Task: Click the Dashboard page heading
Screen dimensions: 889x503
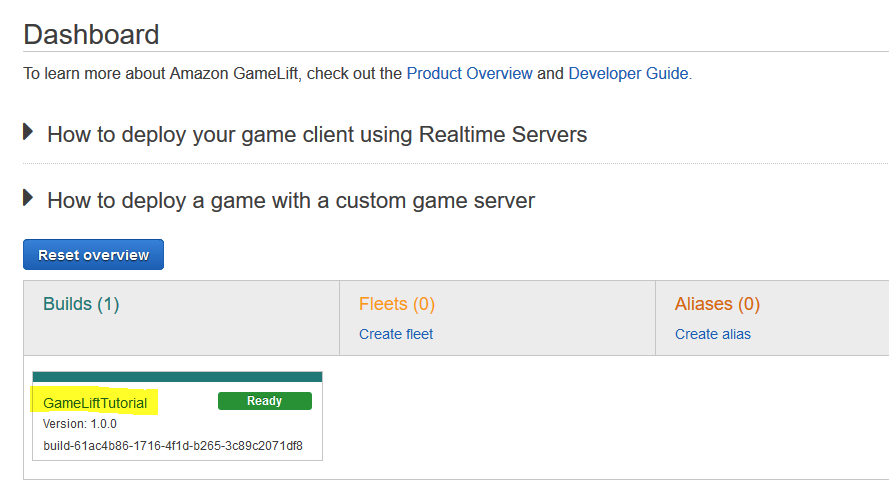Action: (x=91, y=34)
